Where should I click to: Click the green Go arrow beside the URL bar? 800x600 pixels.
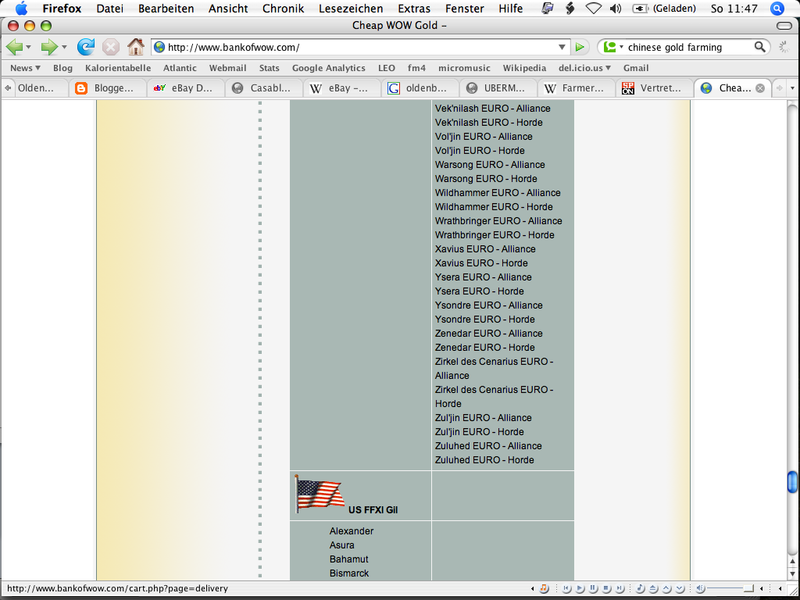click(580, 47)
